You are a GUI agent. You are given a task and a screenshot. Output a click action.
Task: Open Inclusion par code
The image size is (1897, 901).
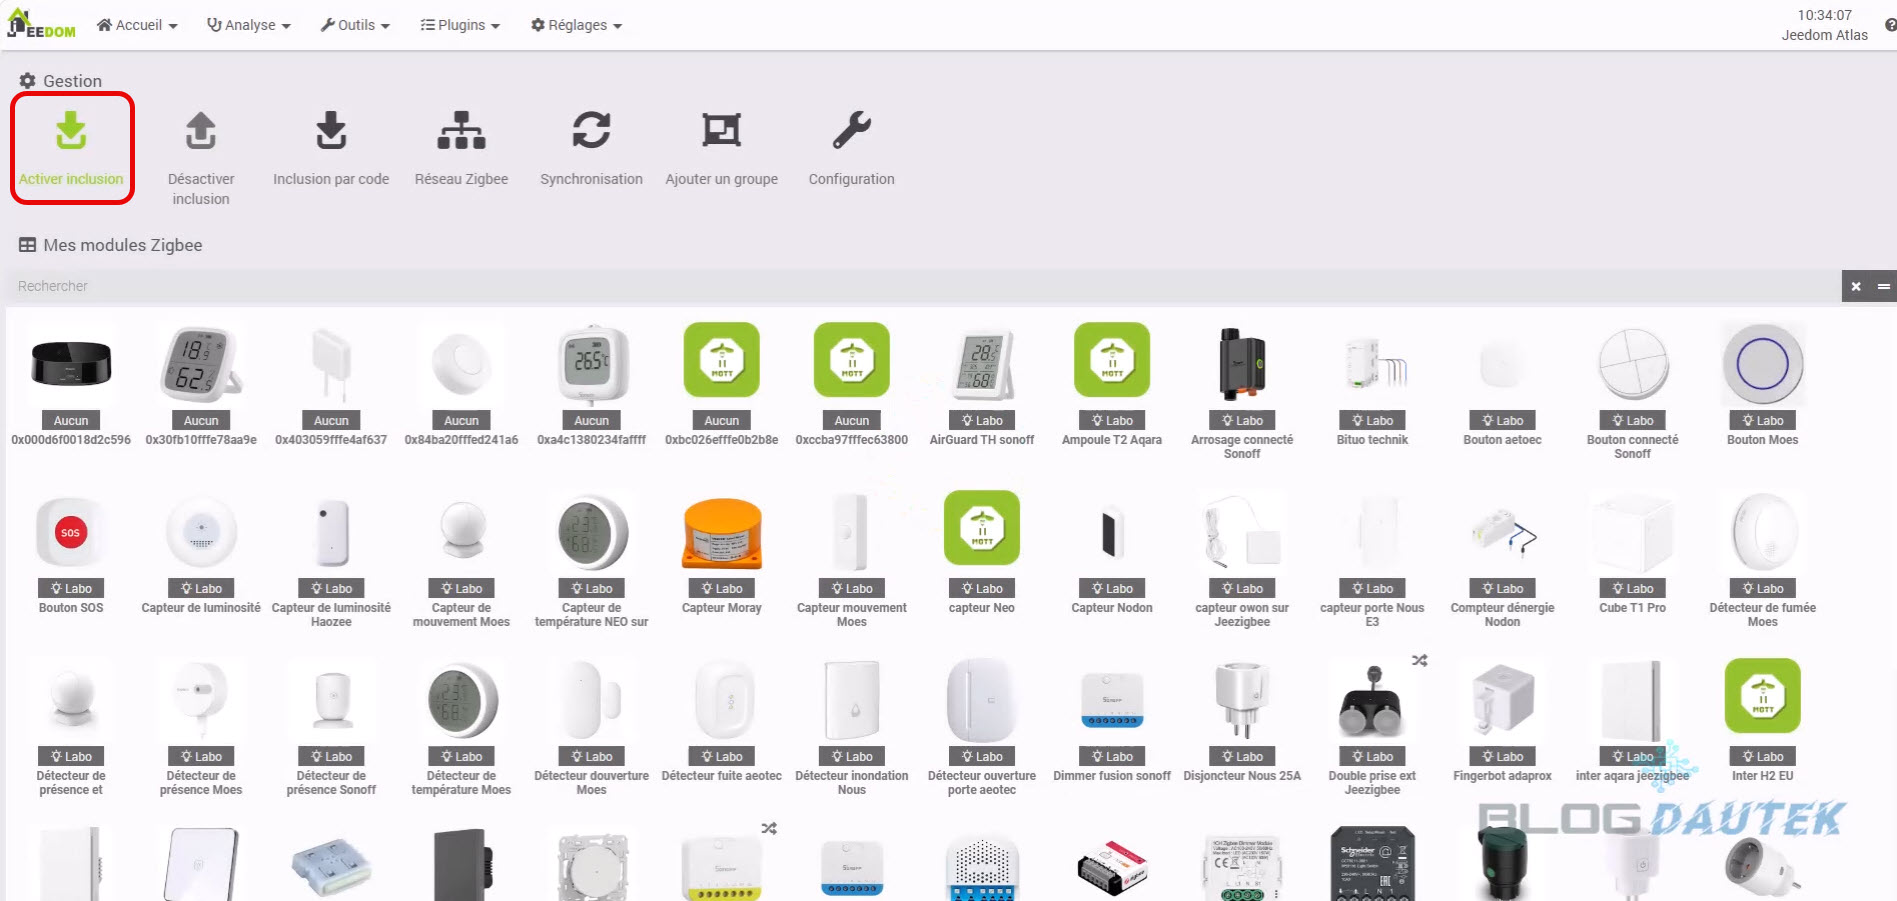coord(331,130)
